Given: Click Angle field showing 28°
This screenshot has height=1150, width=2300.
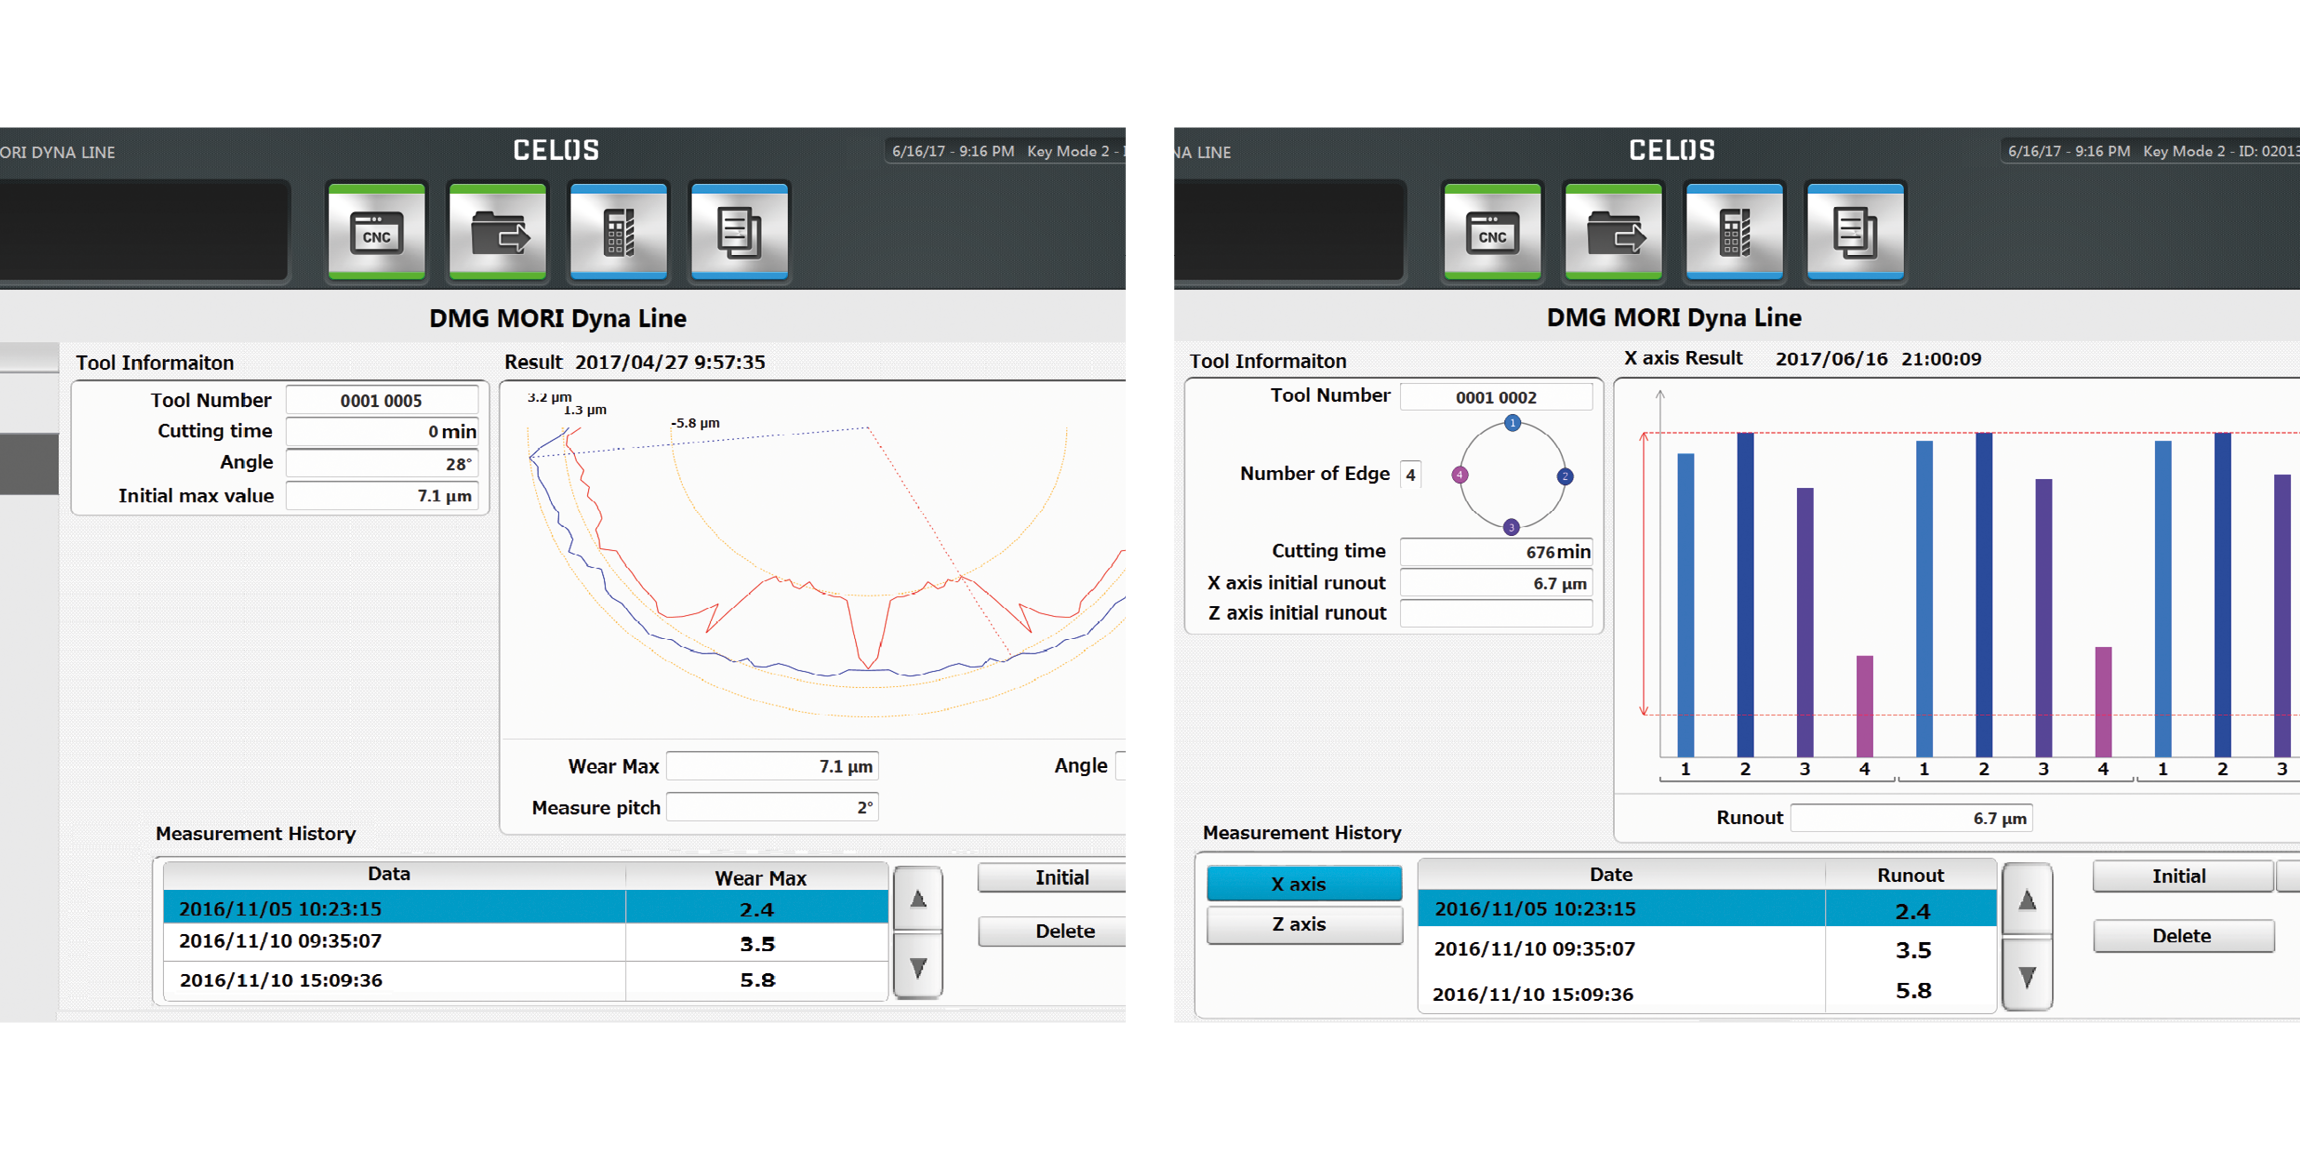Looking at the screenshot, I should point(381,463).
